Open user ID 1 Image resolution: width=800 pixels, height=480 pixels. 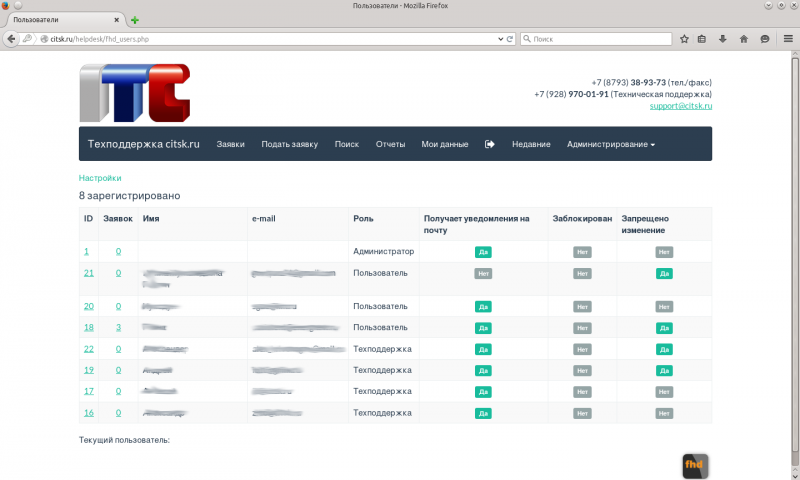click(x=86, y=251)
